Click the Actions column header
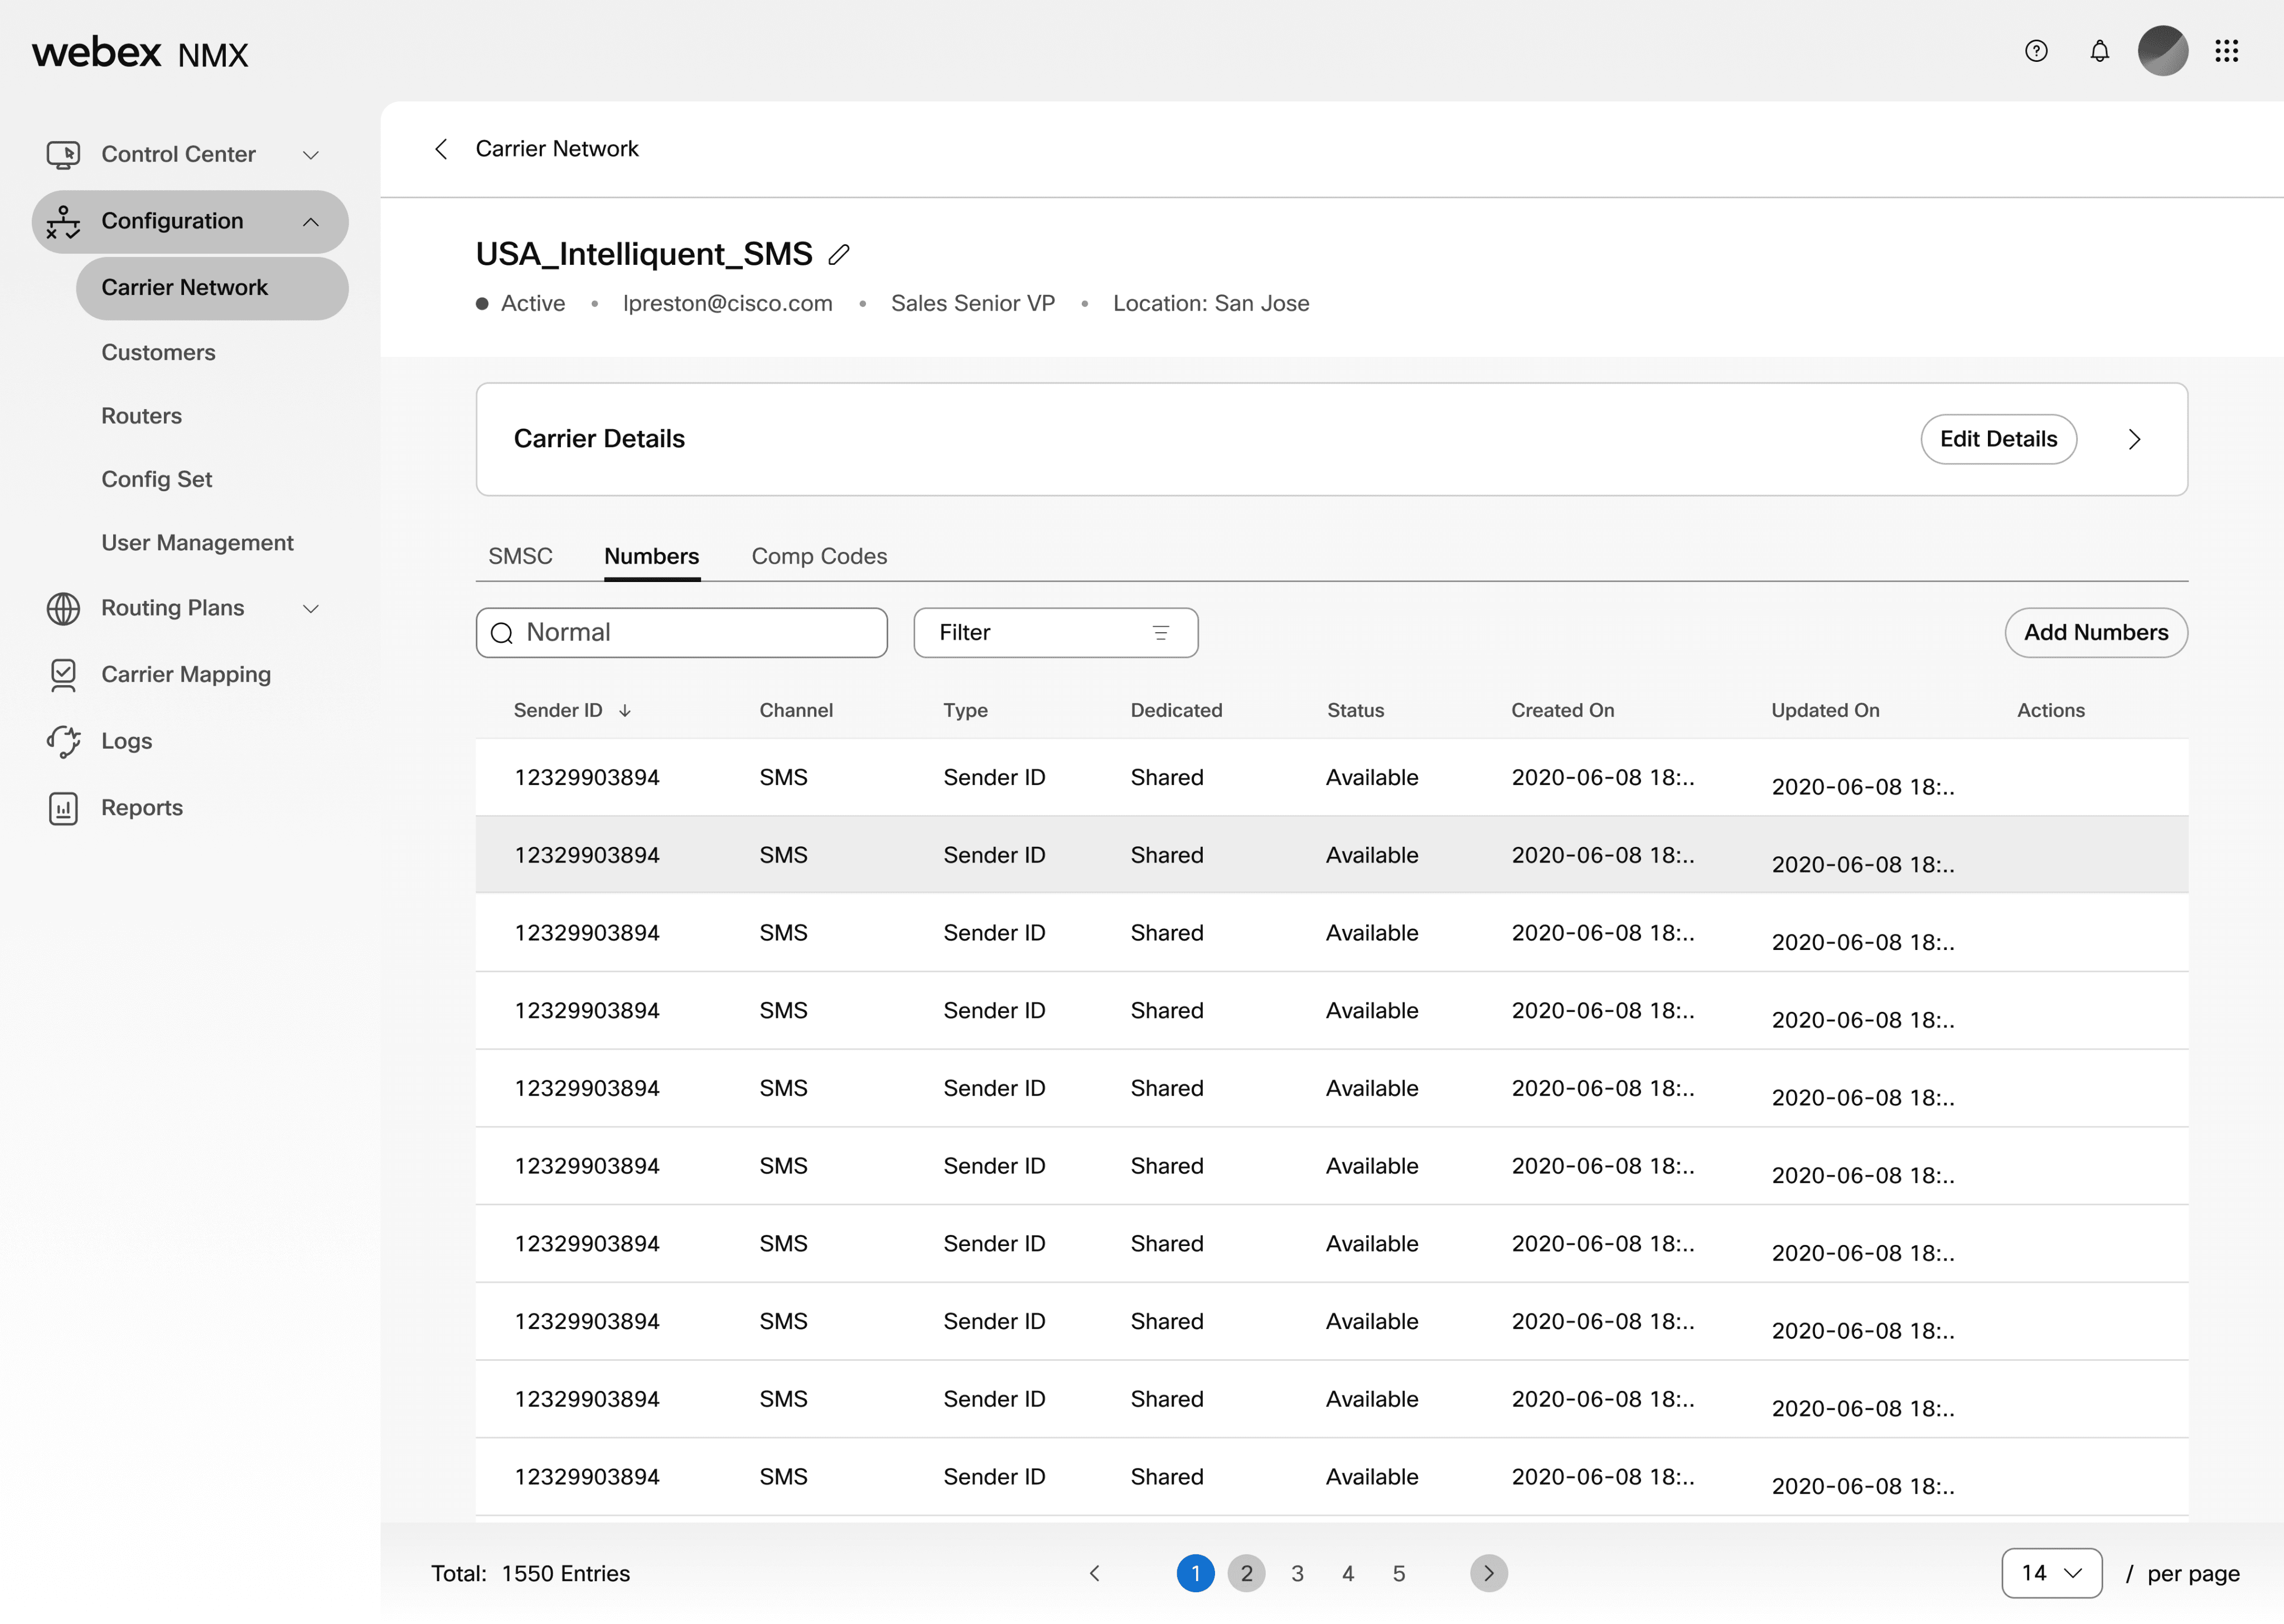Image resolution: width=2284 pixels, height=1624 pixels. click(2051, 711)
